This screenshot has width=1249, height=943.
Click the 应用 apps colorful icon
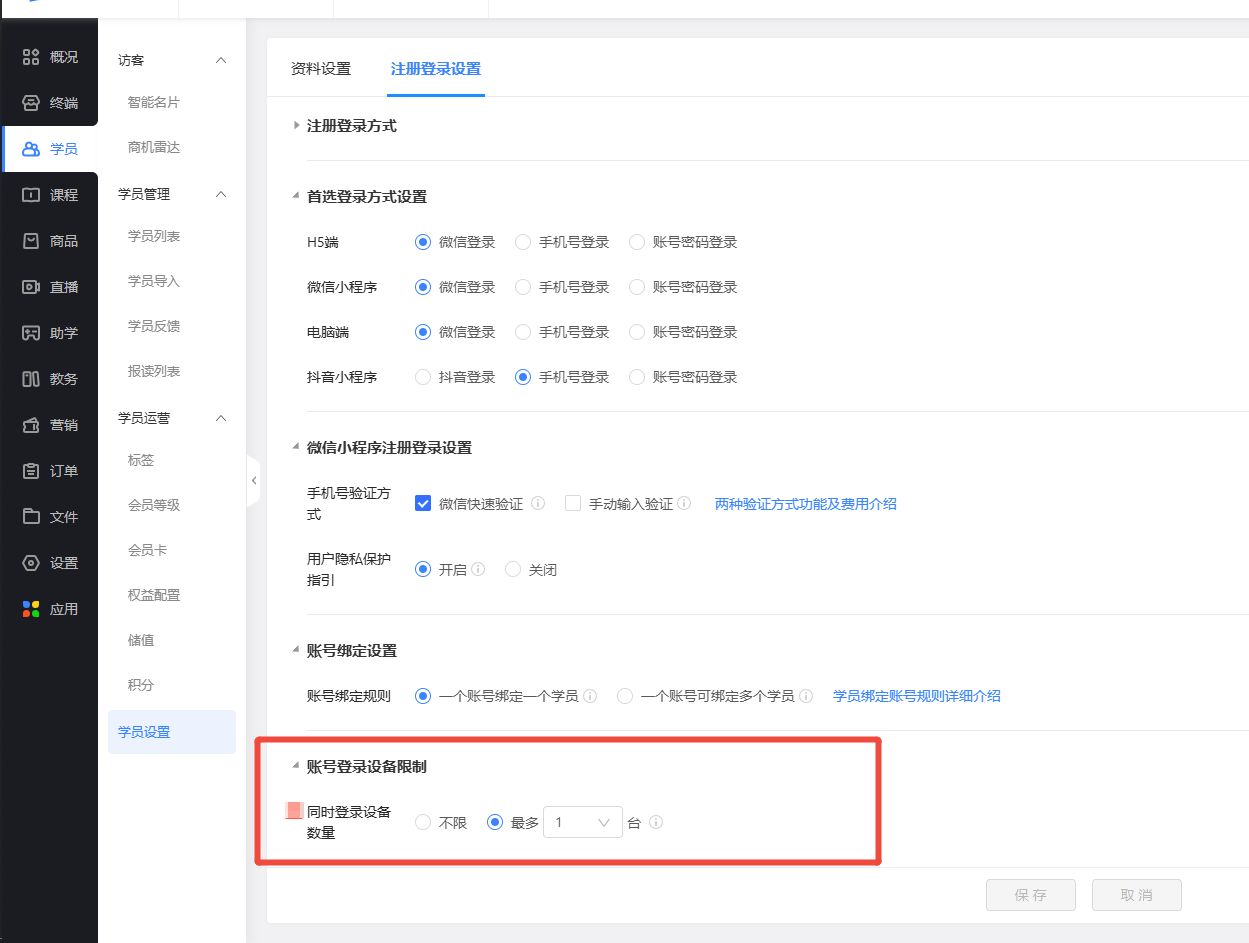tap(31, 609)
